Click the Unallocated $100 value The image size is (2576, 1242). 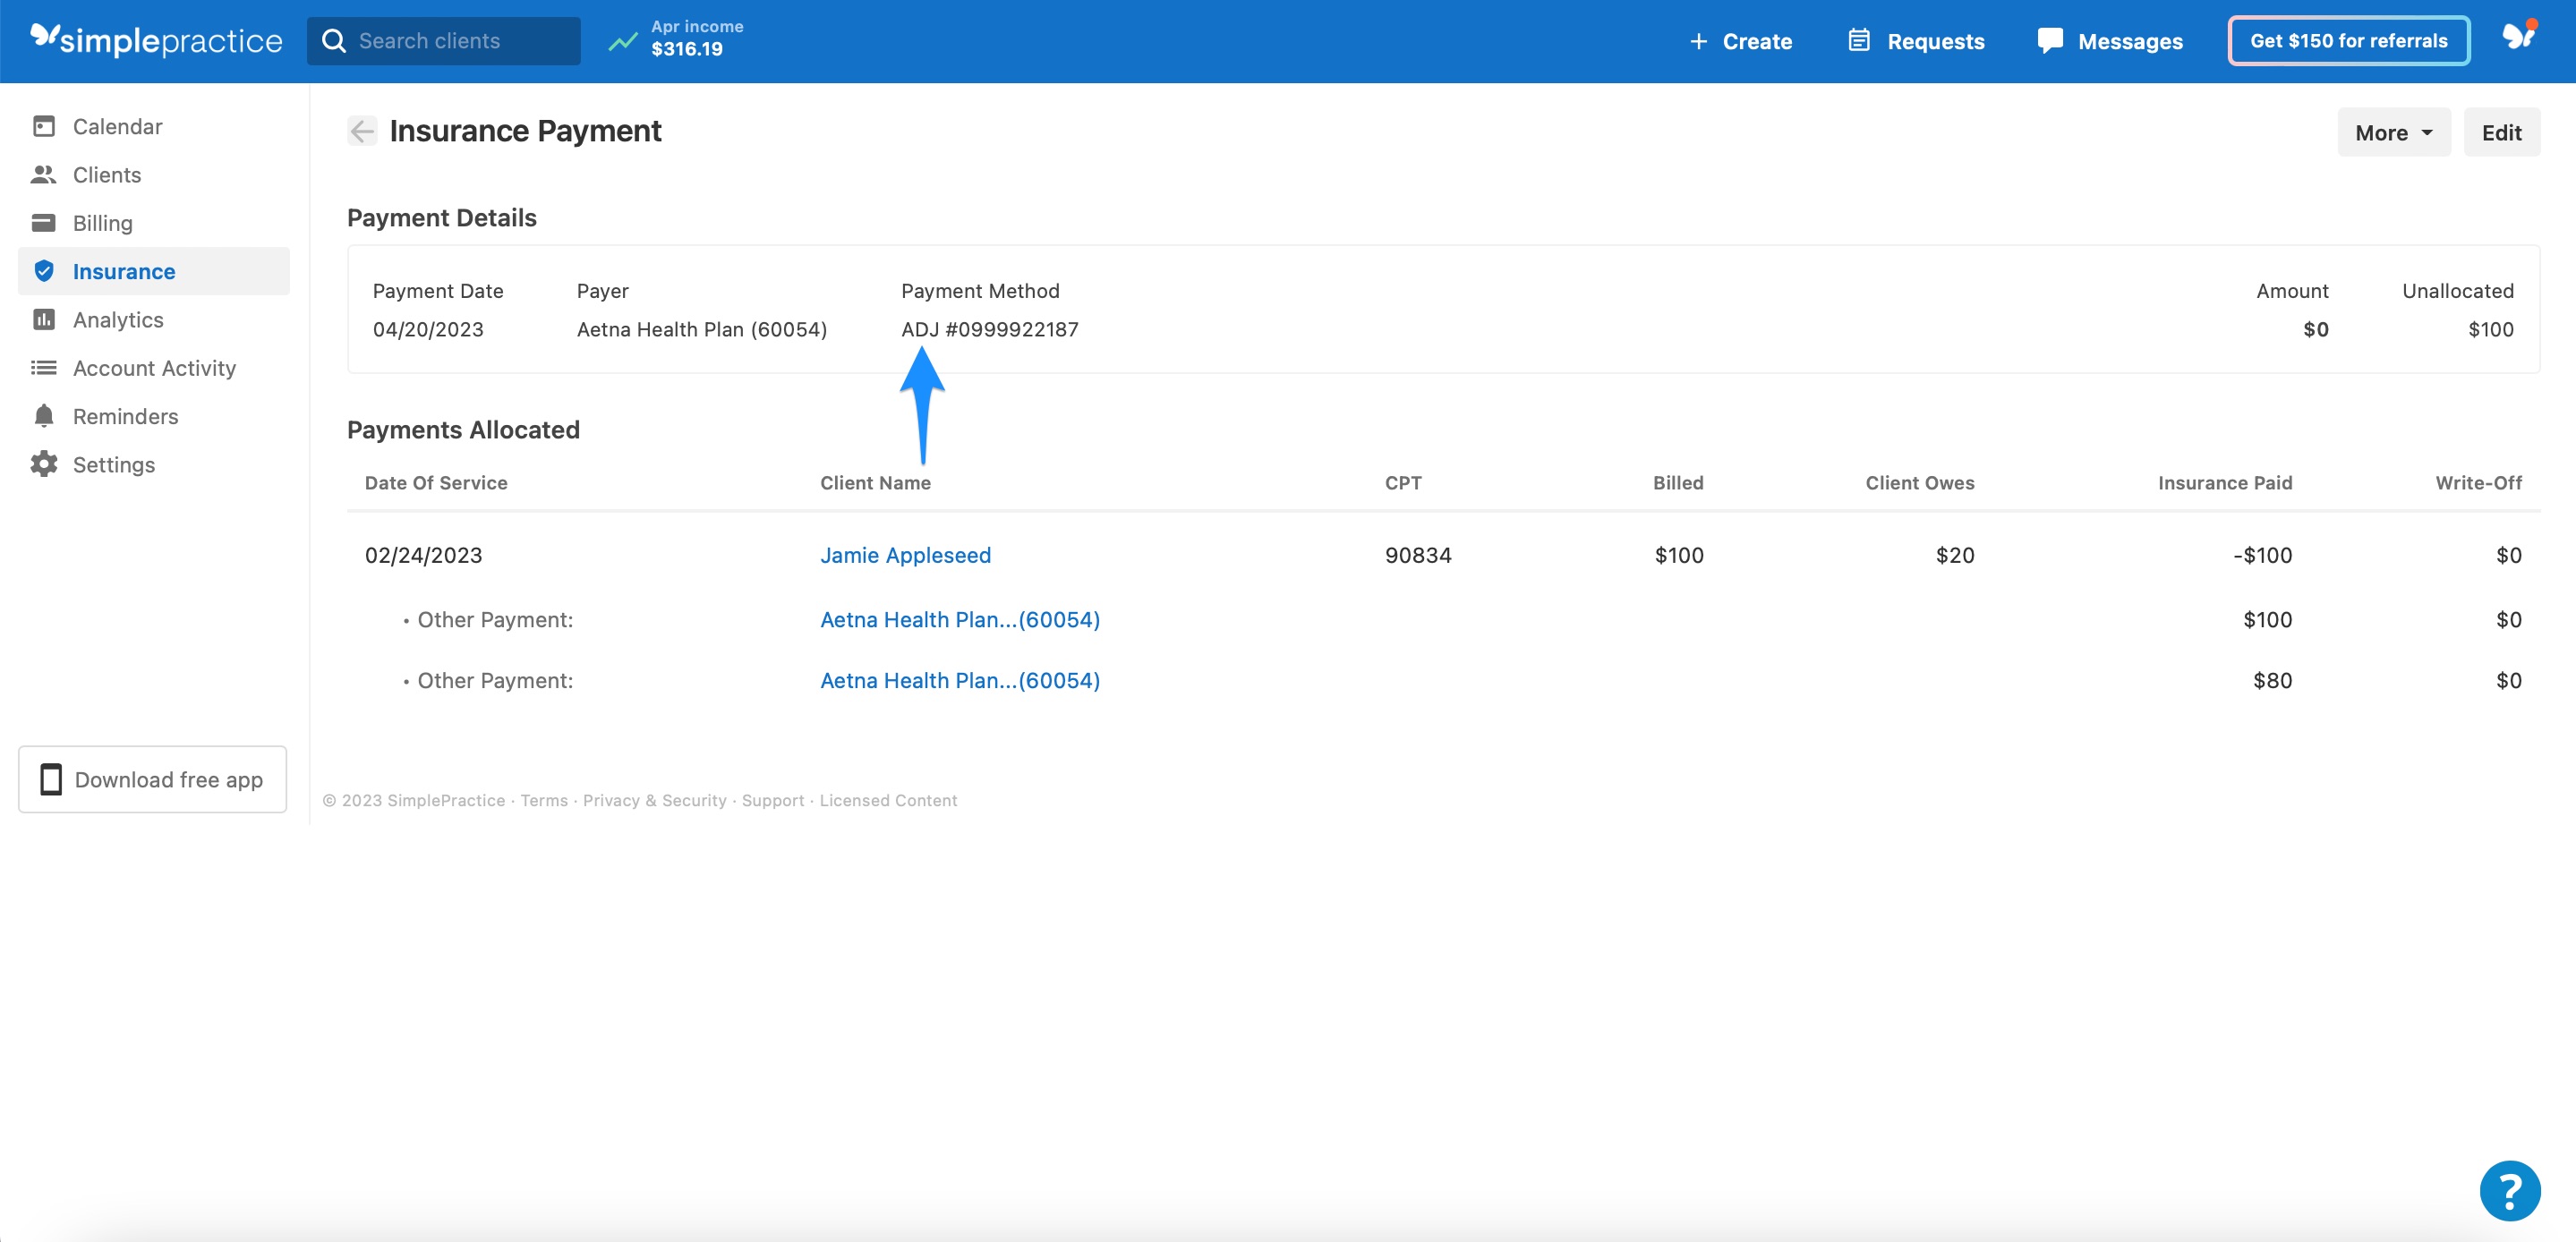click(x=2490, y=329)
